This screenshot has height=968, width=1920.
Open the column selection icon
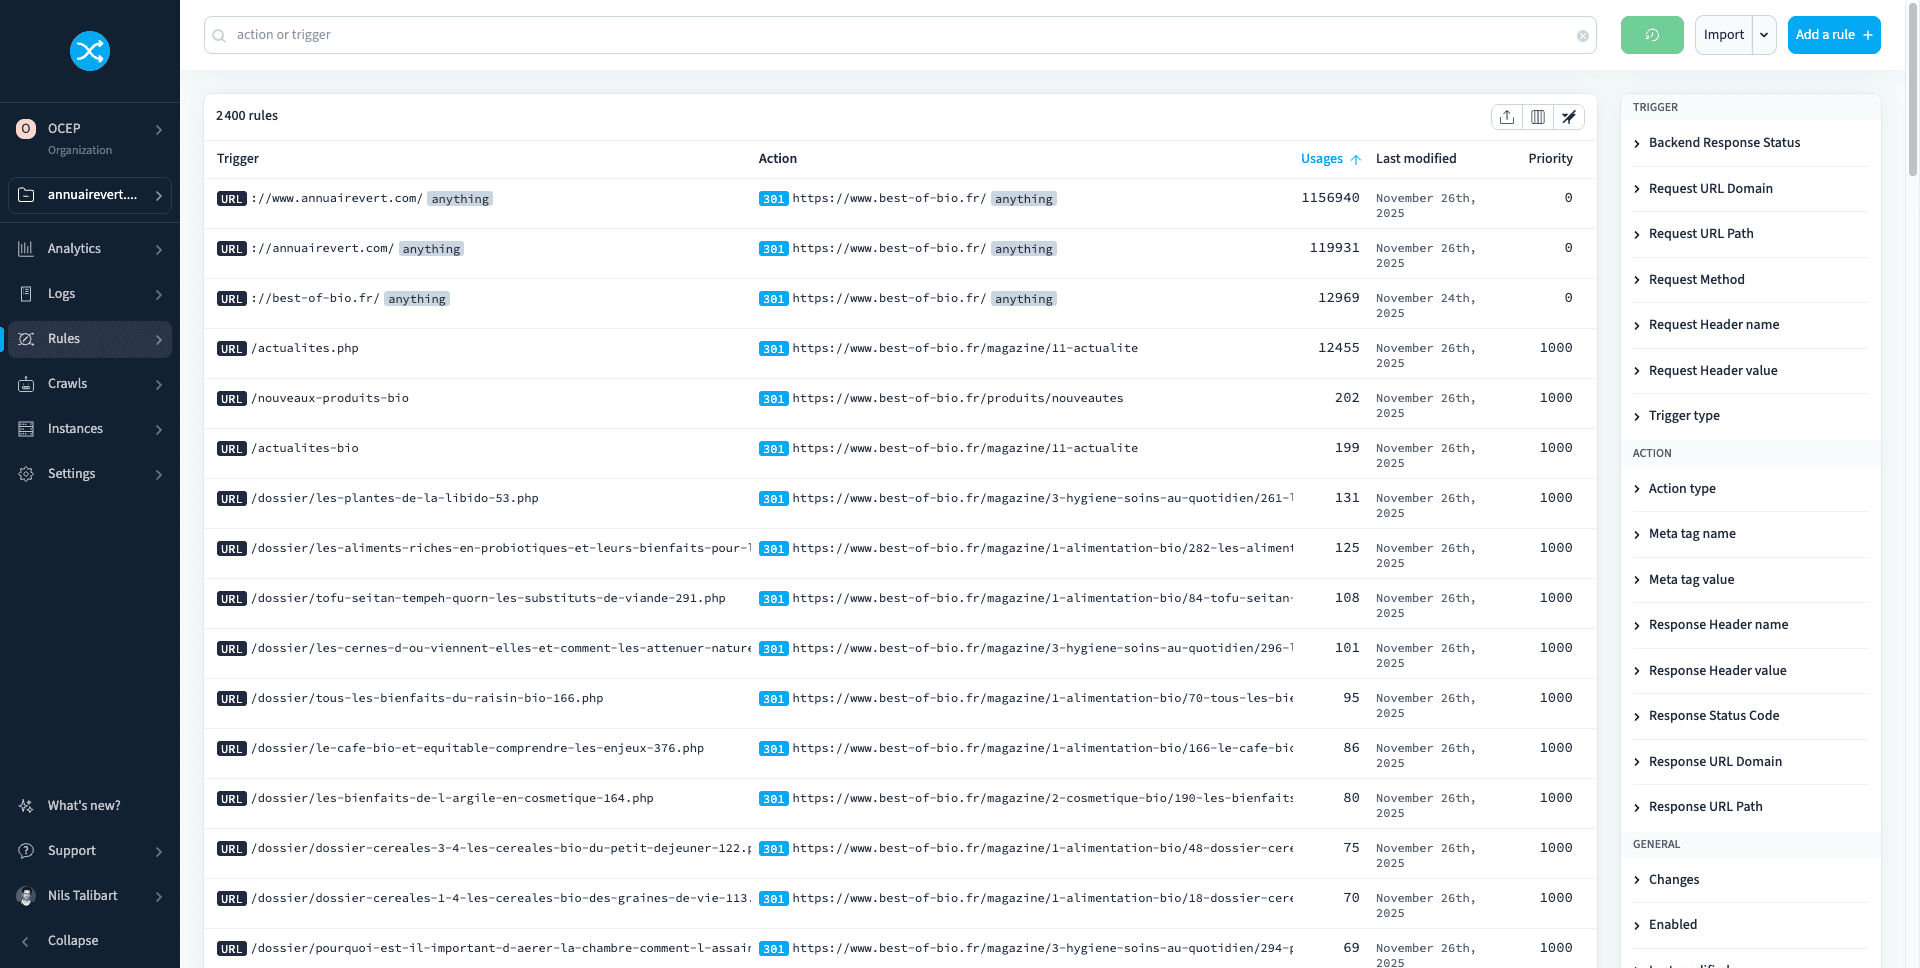coord(1538,117)
